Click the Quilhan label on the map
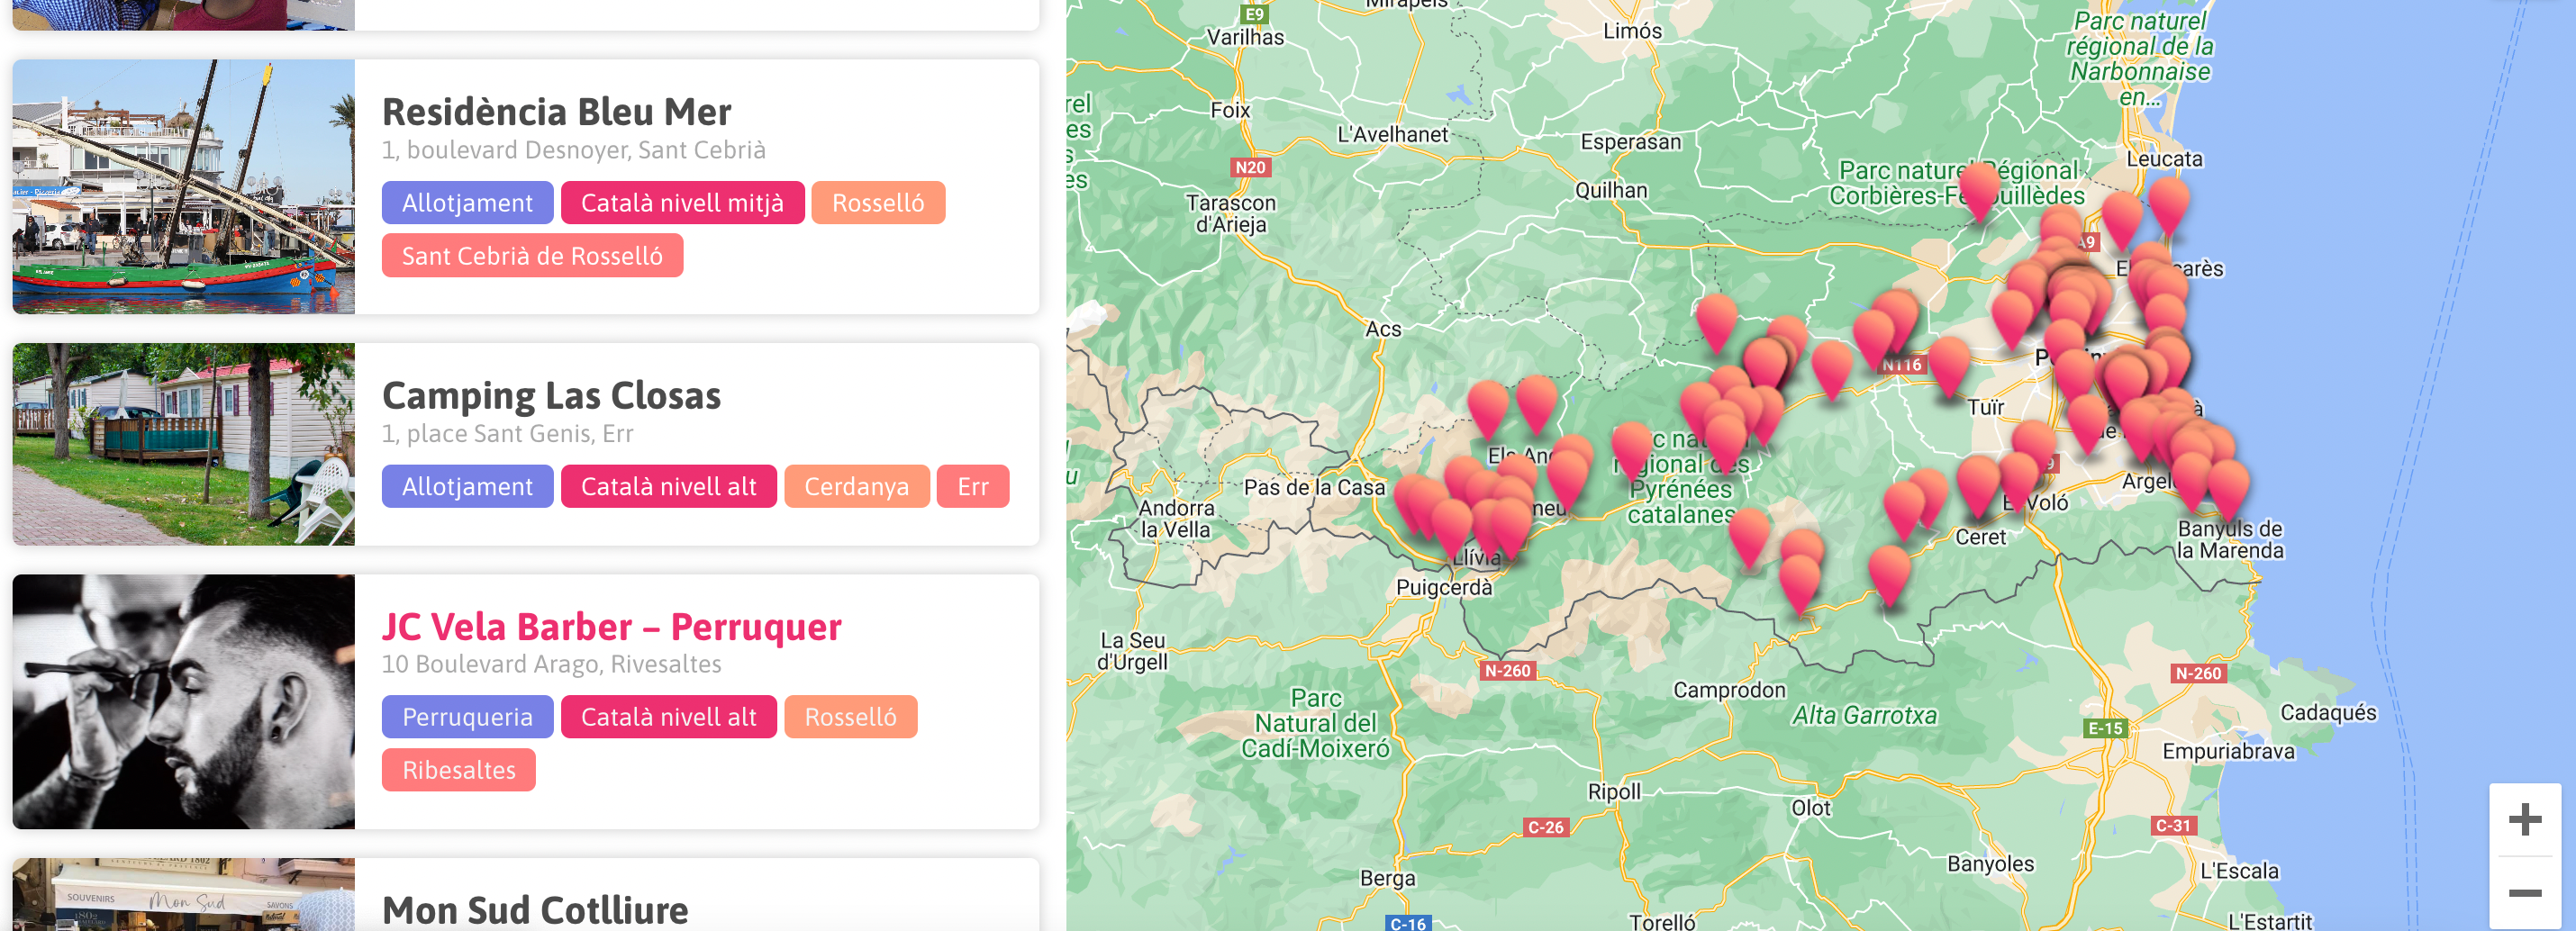Image resolution: width=2576 pixels, height=931 pixels. pos(1610,190)
